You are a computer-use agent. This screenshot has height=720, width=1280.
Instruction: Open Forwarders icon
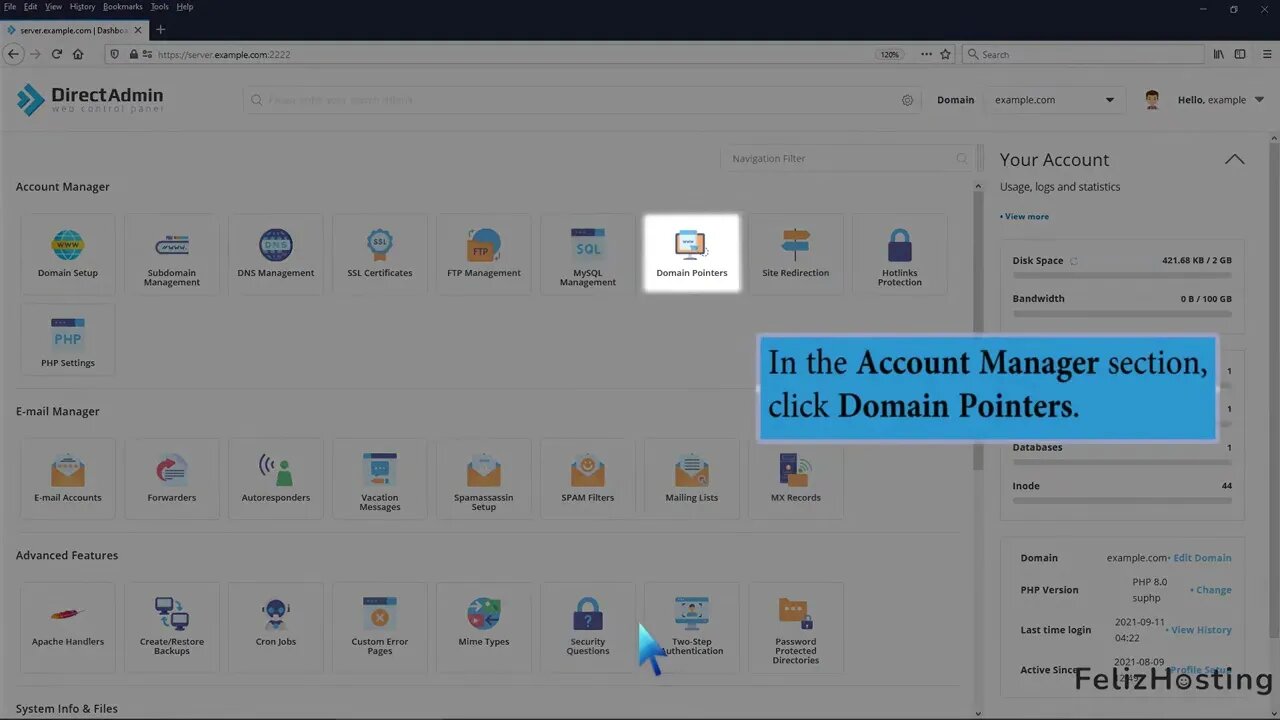point(172,478)
